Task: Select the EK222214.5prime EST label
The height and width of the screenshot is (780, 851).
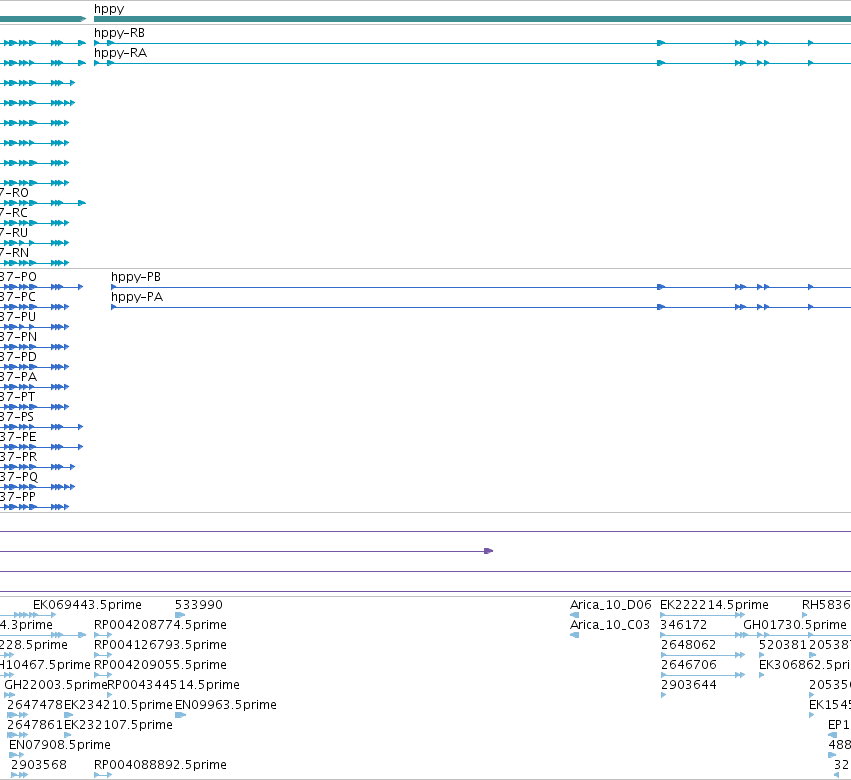Action: [714, 605]
